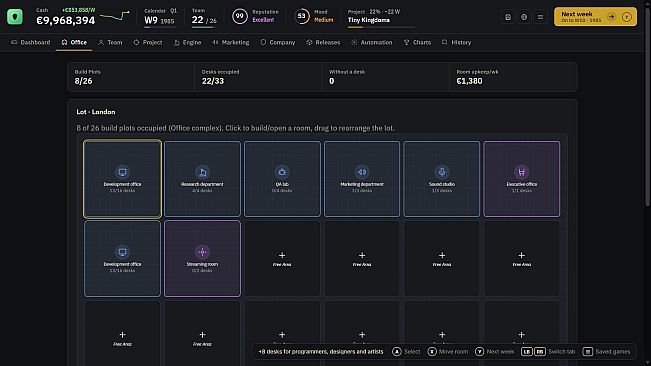Open the Marketing department room
This screenshot has height=366, width=651.
click(x=362, y=179)
